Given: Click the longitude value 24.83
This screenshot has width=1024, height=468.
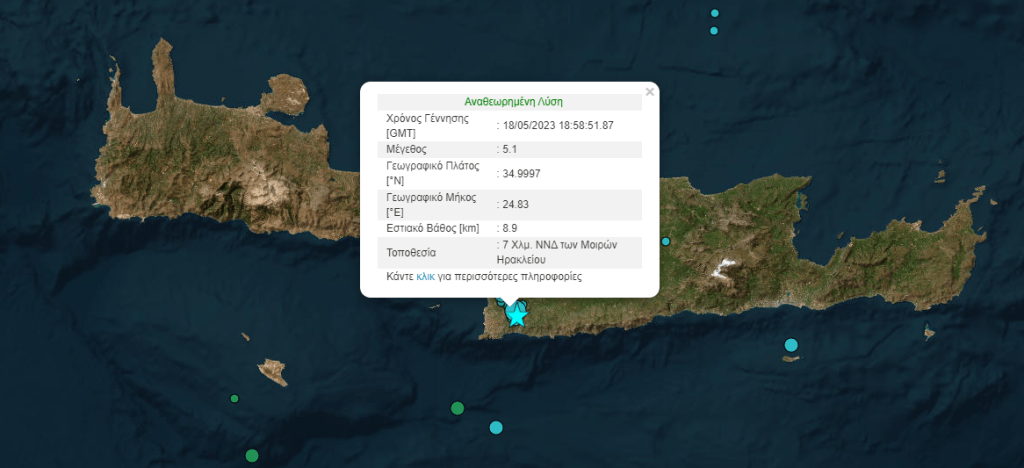Looking at the screenshot, I should tap(514, 204).
